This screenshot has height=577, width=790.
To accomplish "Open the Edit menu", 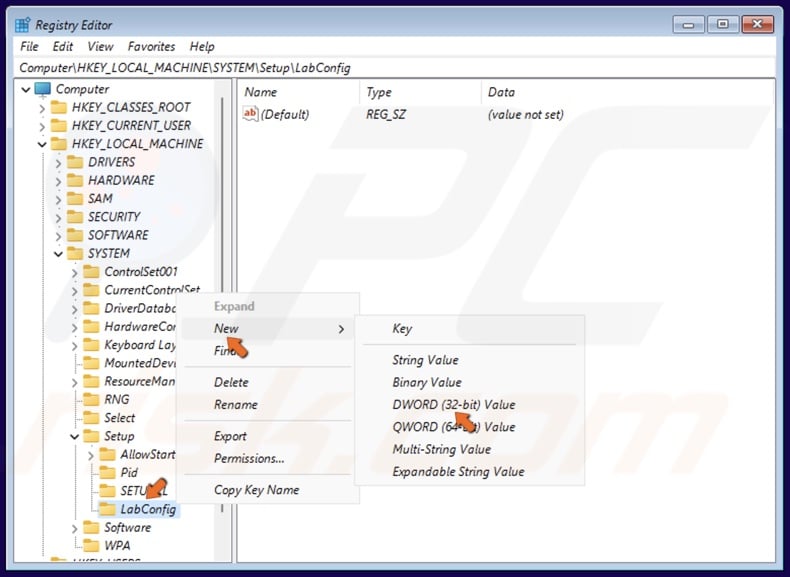I will pyautogui.click(x=62, y=46).
